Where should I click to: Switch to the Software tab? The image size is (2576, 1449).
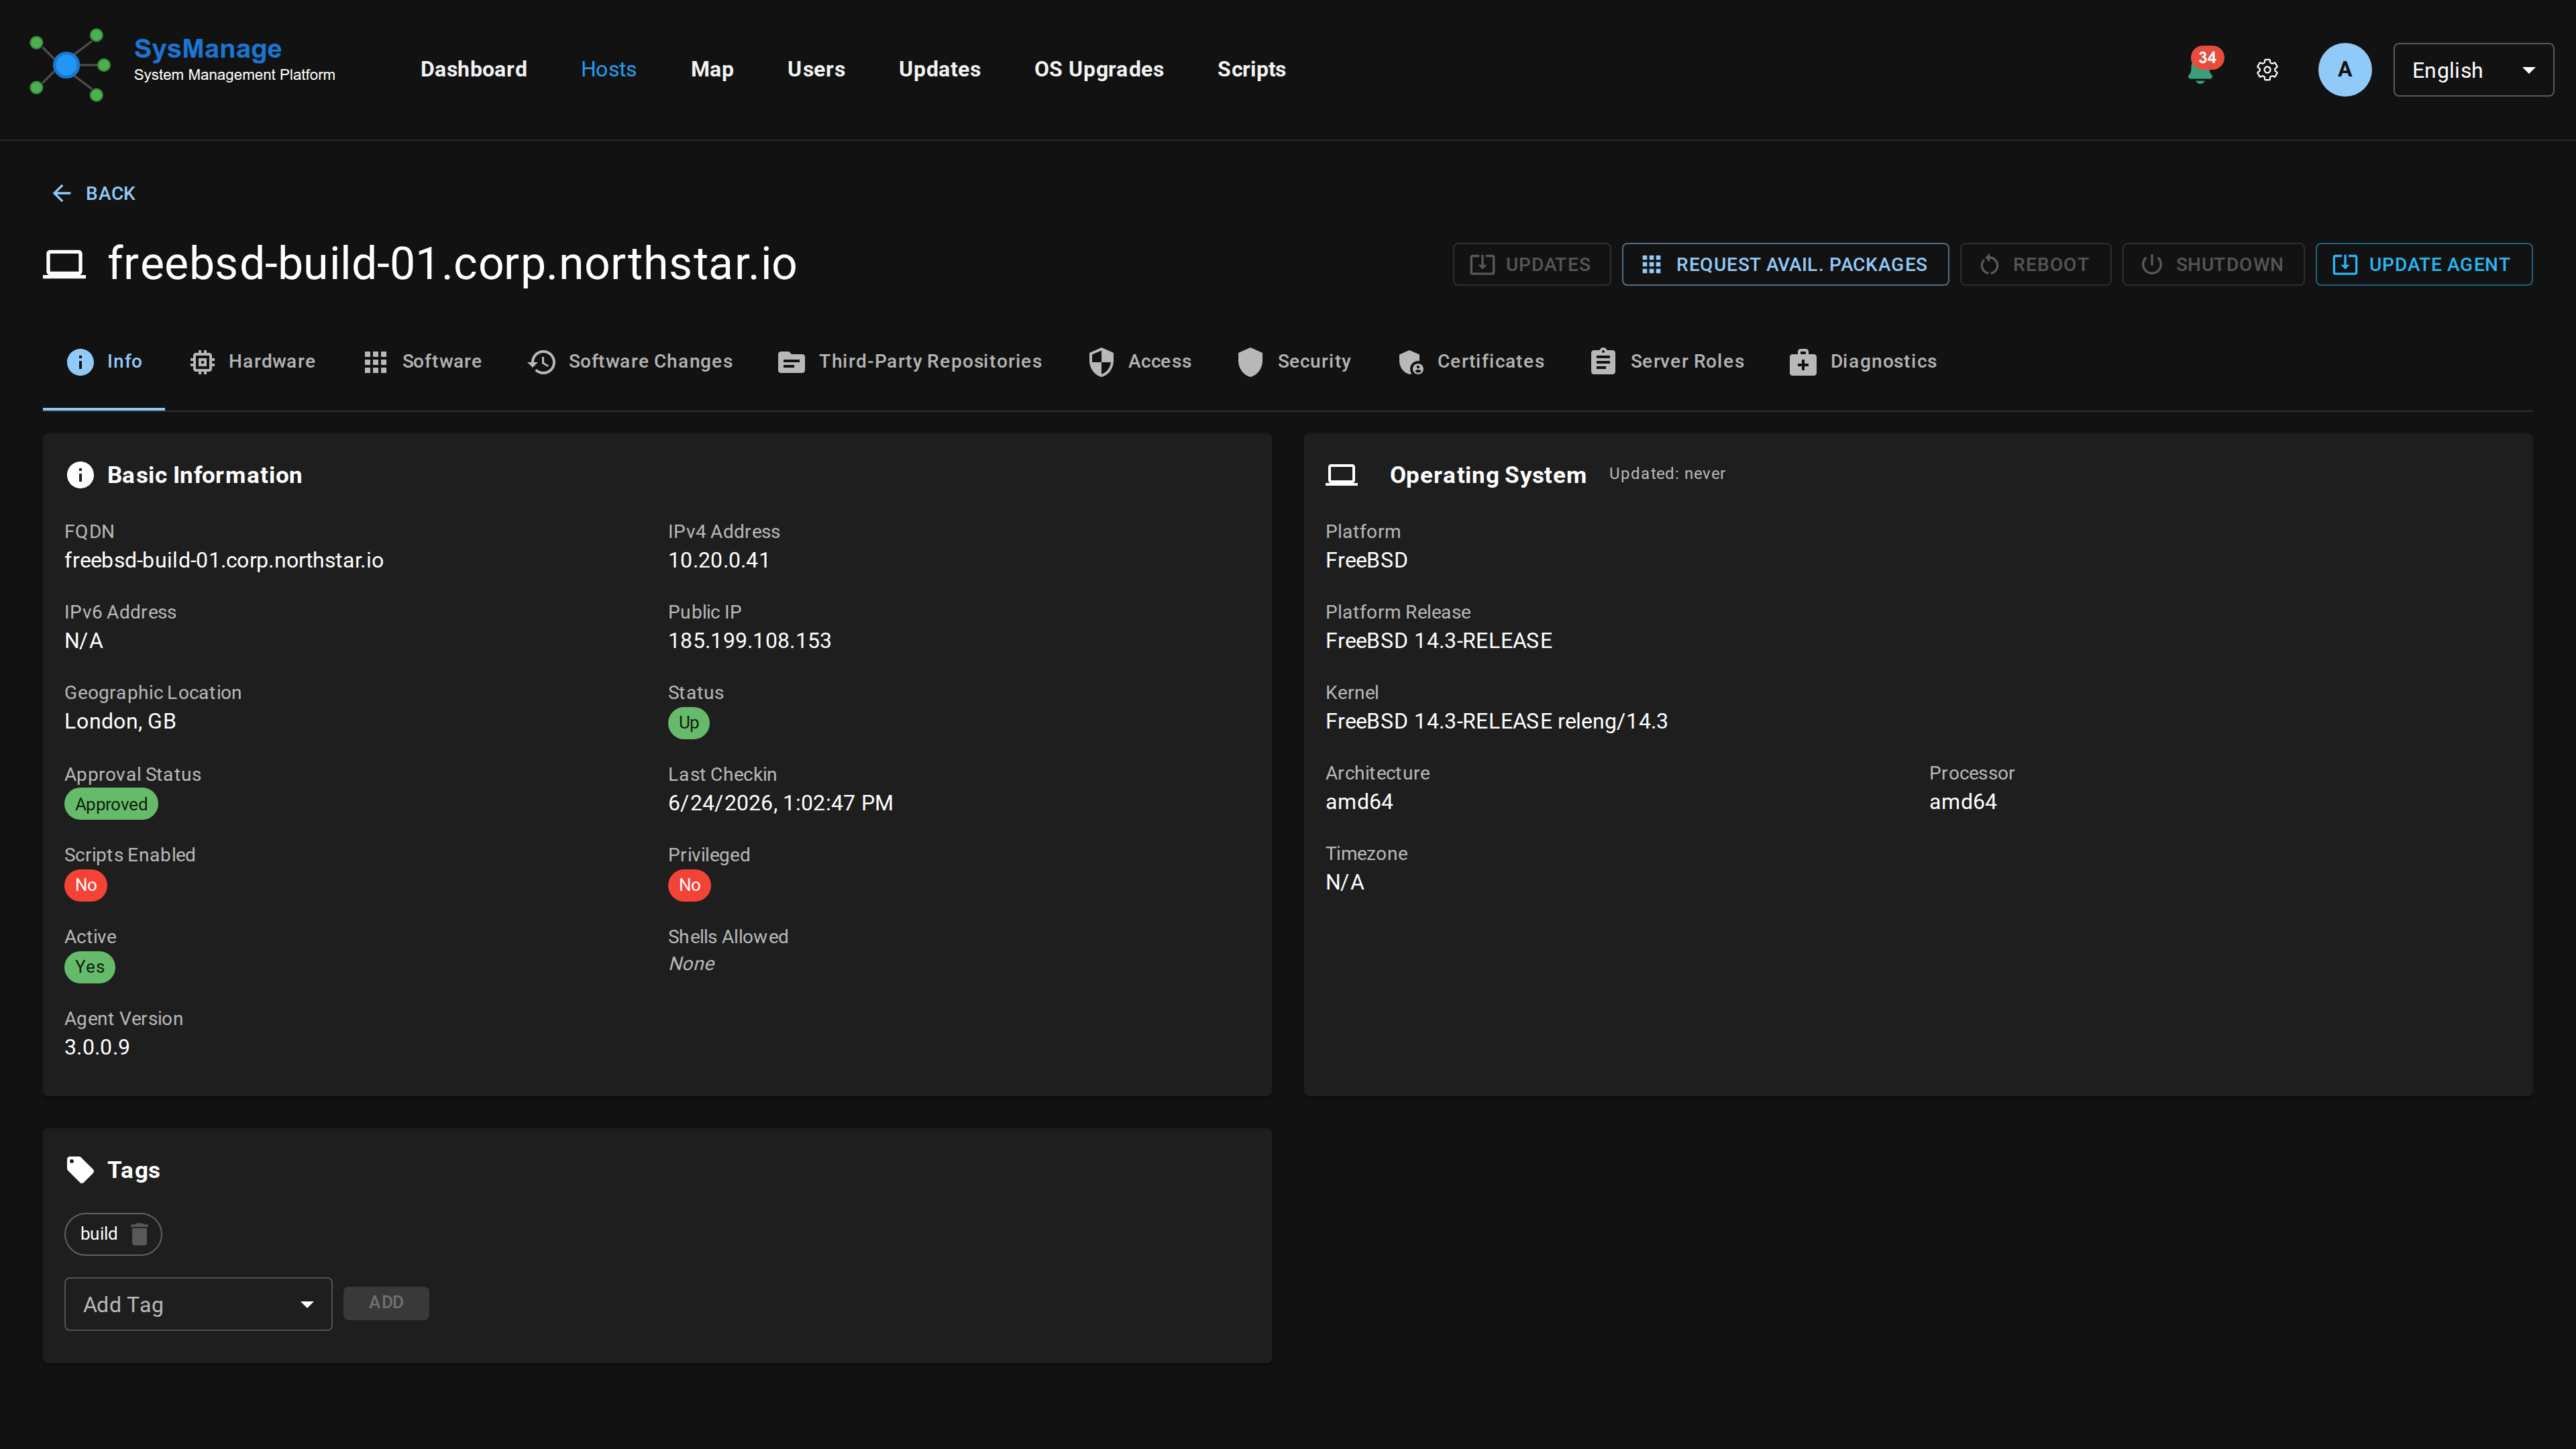(x=423, y=362)
